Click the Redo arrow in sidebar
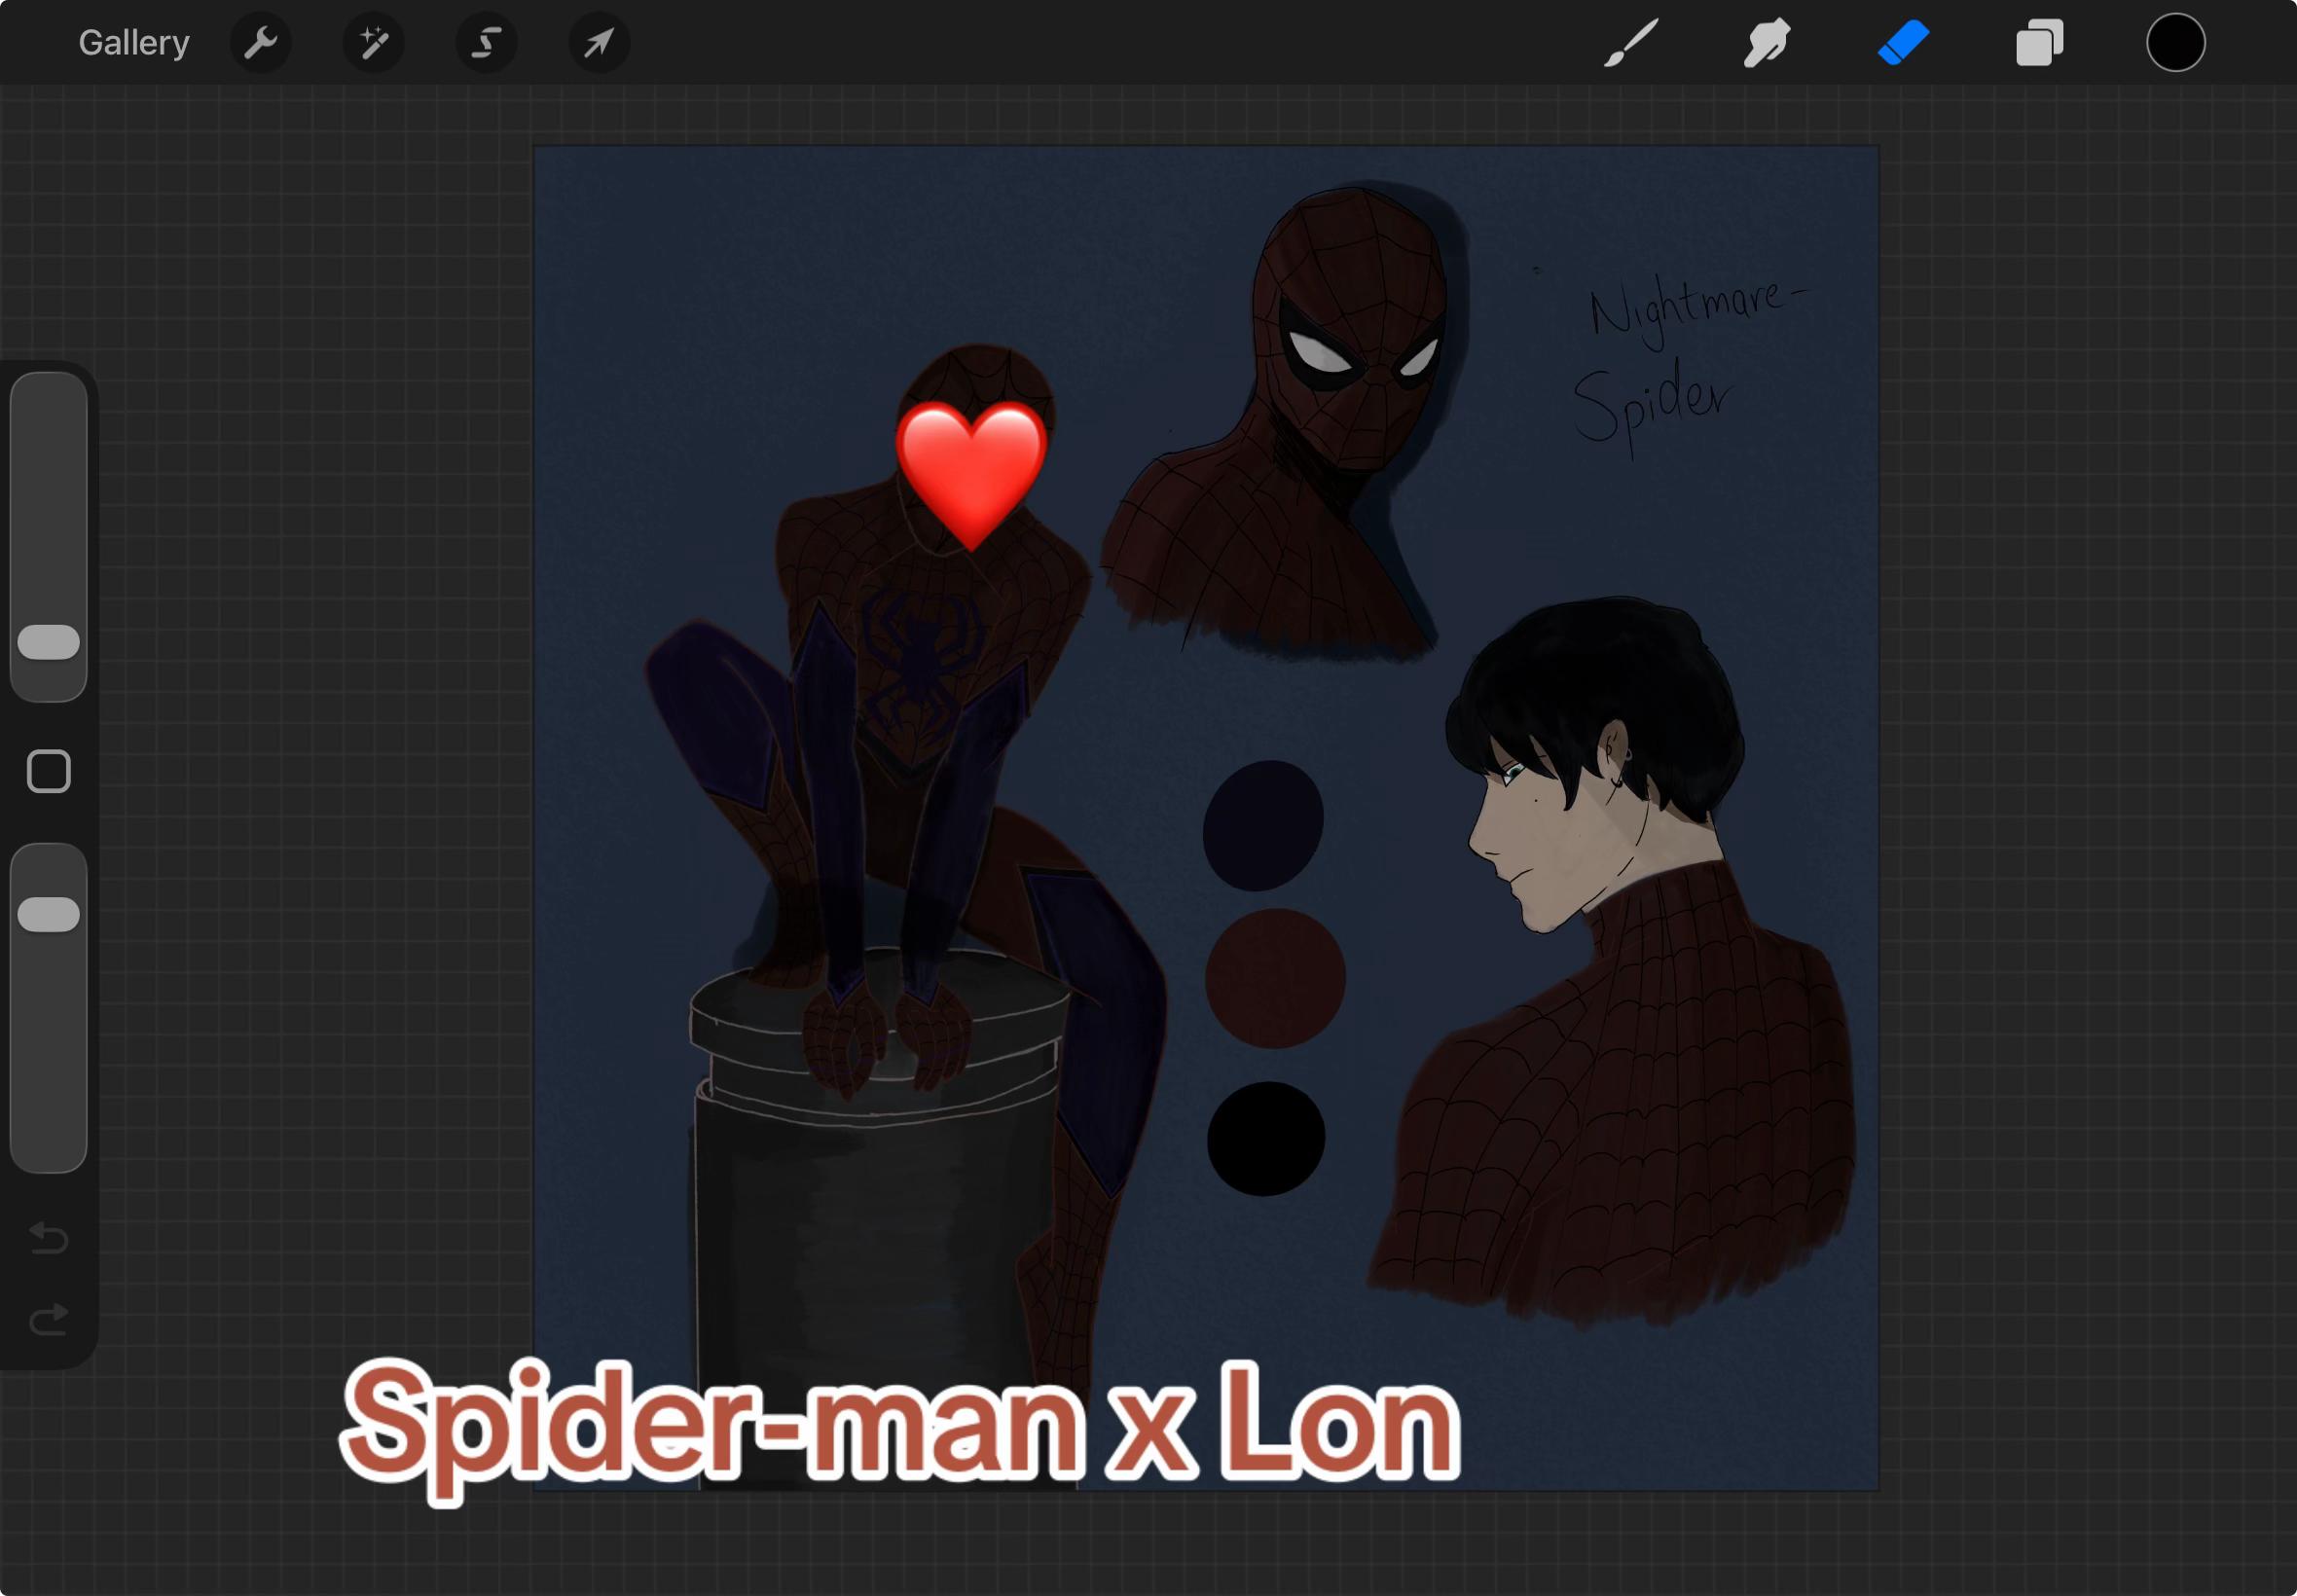Image resolution: width=2297 pixels, height=1596 pixels. click(49, 1319)
